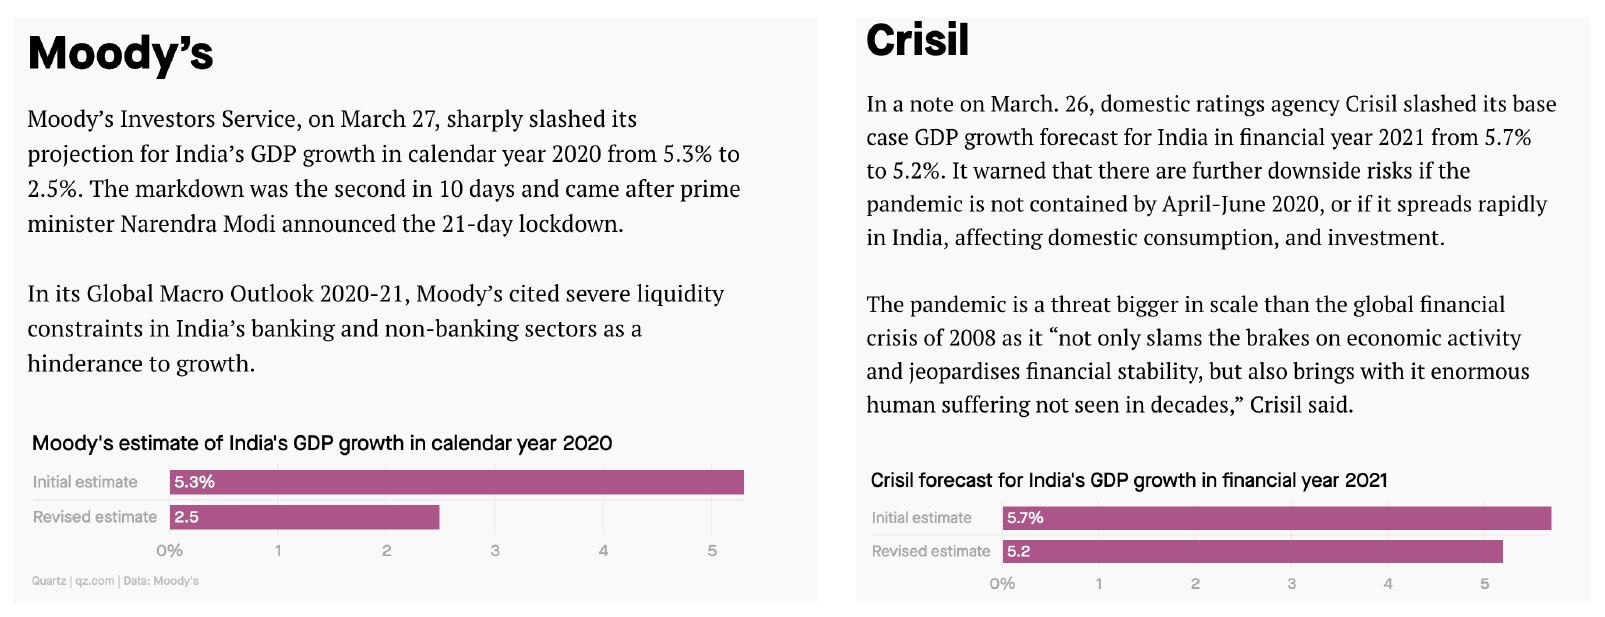Image resolution: width=1605 pixels, height=617 pixels.
Task: Click the Moody's section heading
Action: pyautogui.click(x=121, y=53)
